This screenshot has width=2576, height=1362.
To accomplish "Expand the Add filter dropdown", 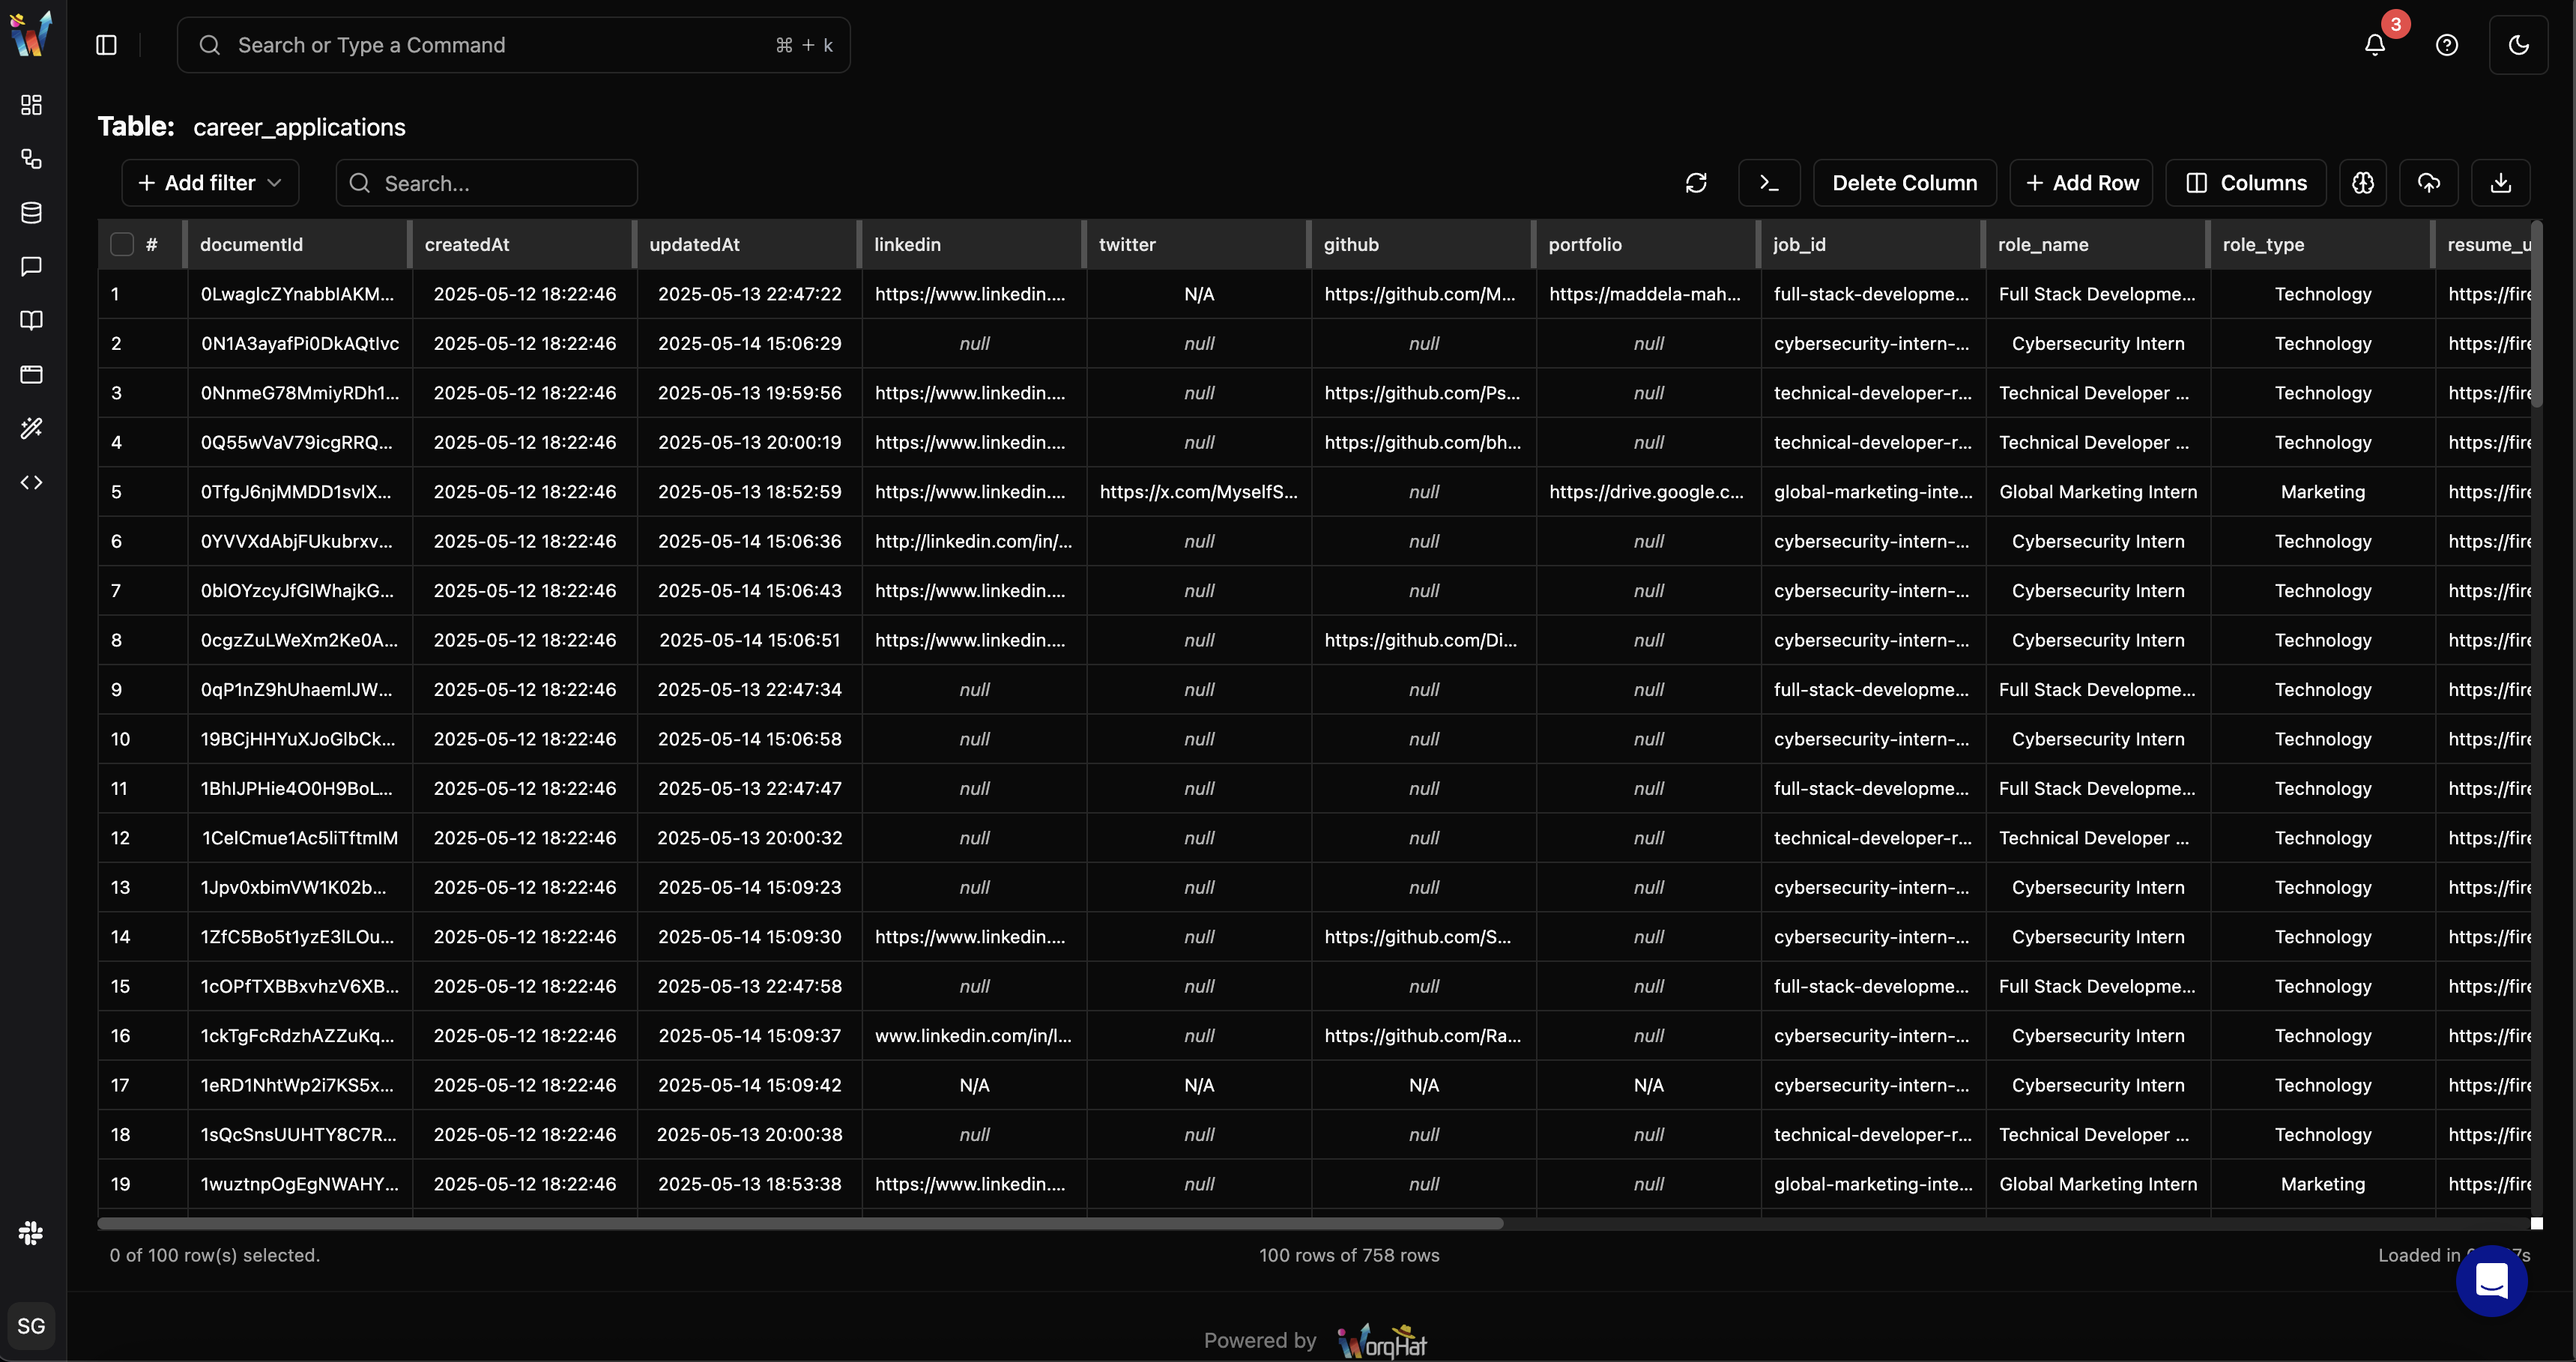I will (x=210, y=183).
